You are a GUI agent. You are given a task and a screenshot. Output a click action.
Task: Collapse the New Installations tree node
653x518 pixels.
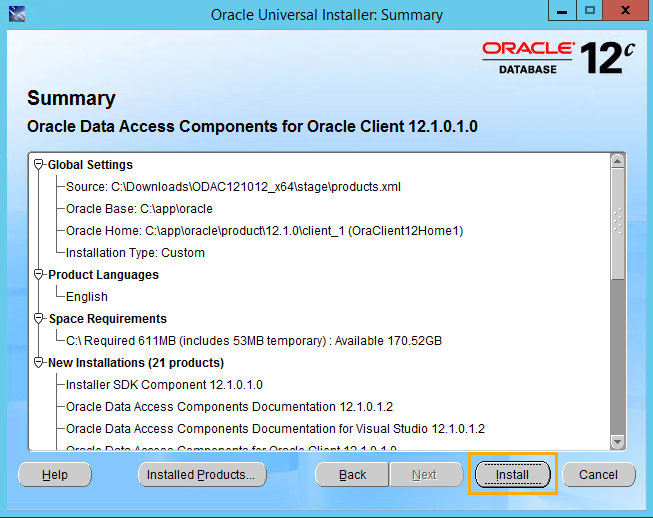38,363
